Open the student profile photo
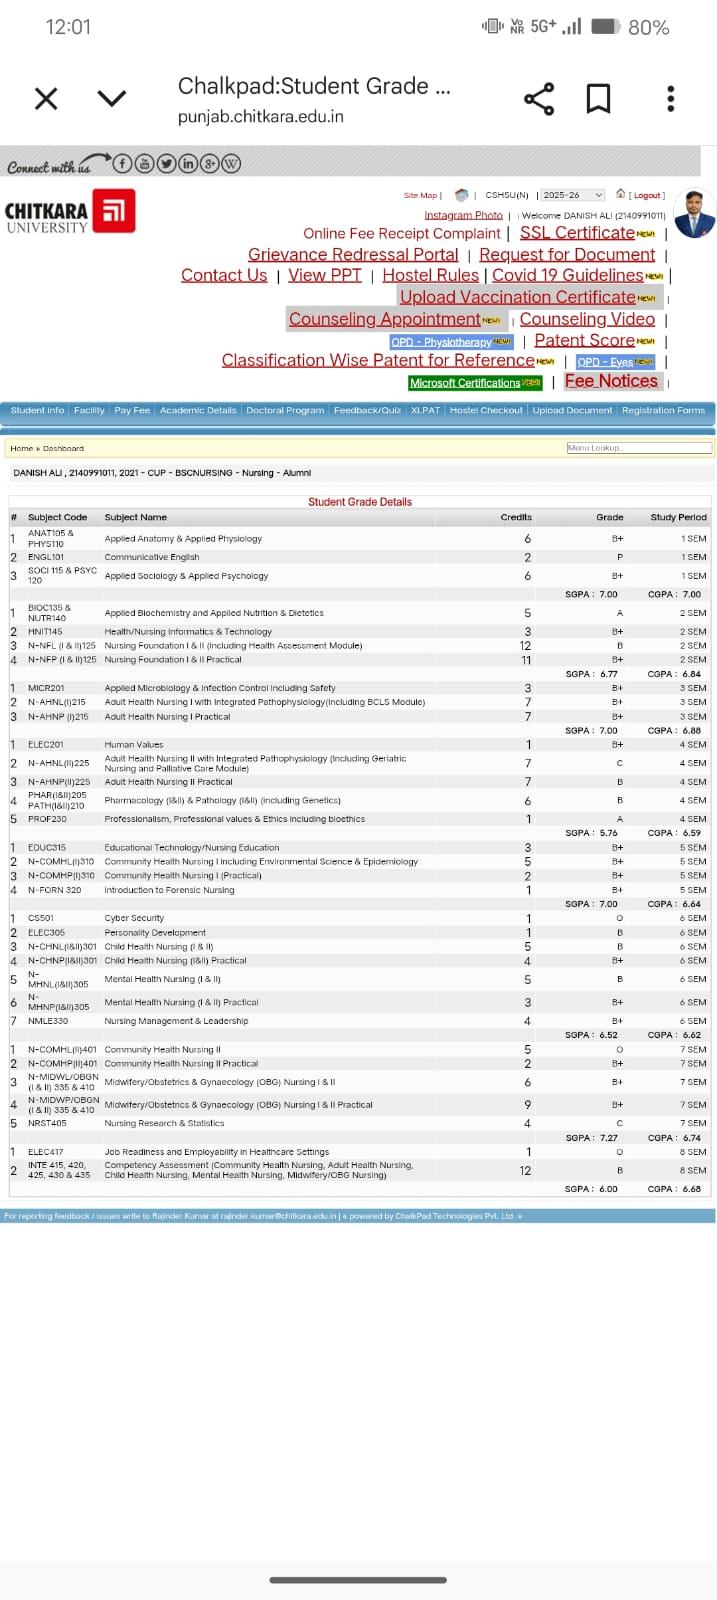Viewport: 717px width, 1600px height. [695, 213]
